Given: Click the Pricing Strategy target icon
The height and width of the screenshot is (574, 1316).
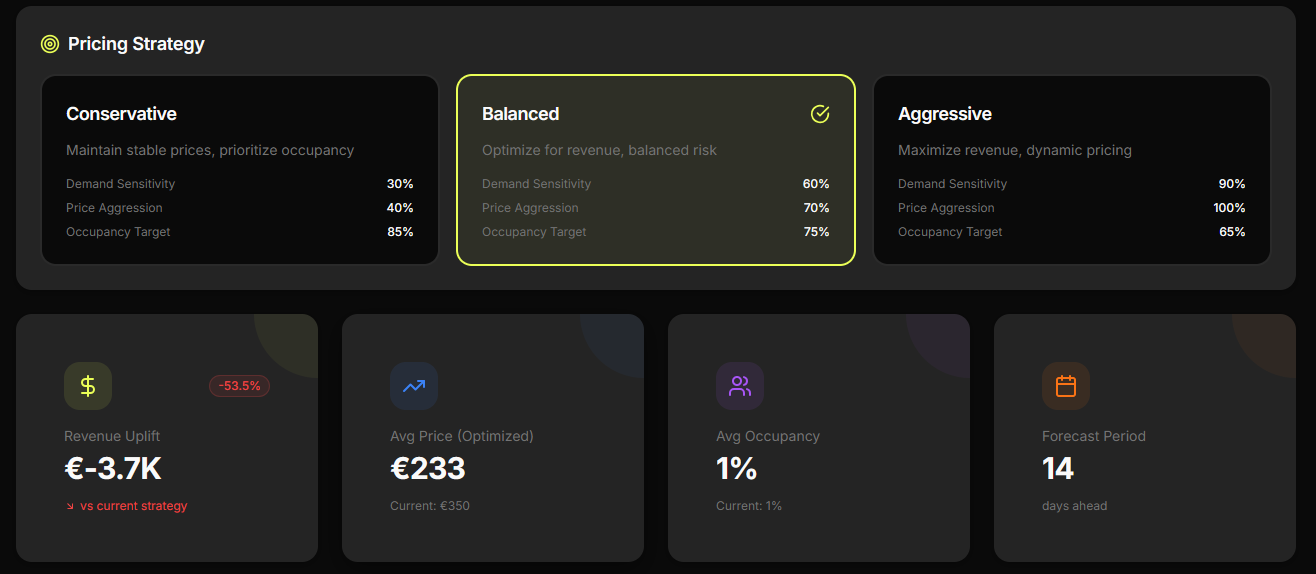Looking at the screenshot, I should [x=50, y=44].
